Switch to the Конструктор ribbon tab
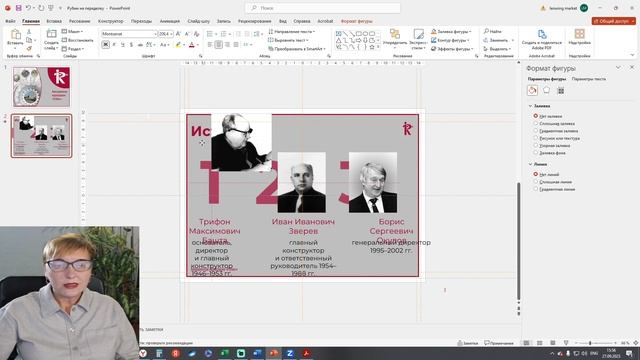 [x=111, y=21]
